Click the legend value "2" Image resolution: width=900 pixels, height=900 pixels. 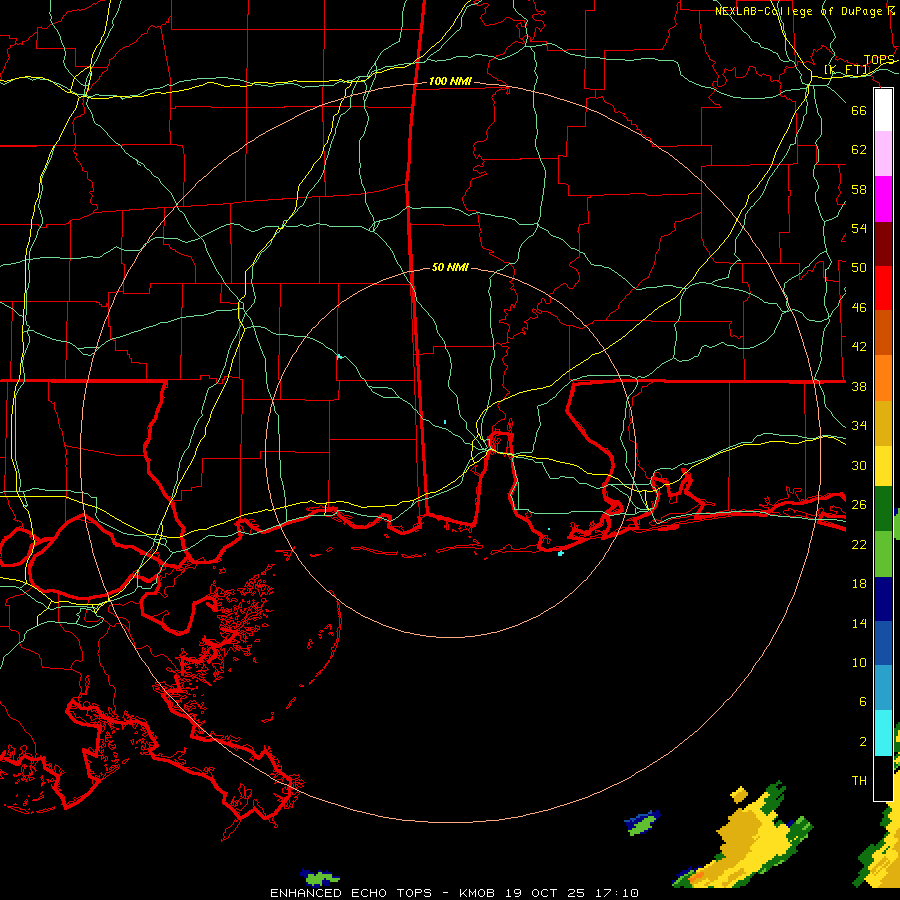point(862,741)
